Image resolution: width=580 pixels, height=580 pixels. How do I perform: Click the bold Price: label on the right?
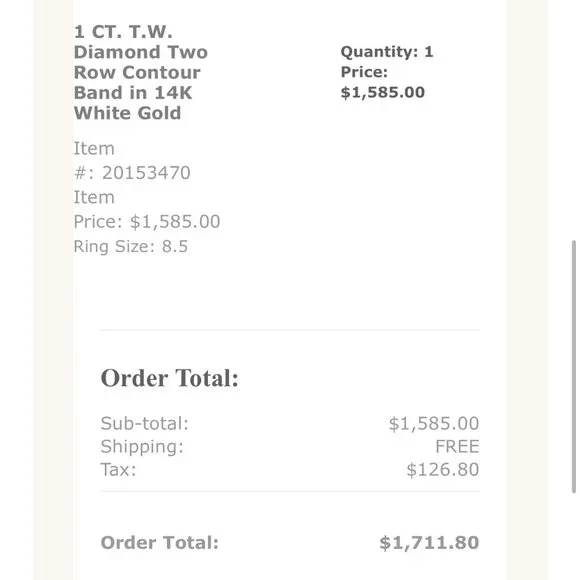(x=364, y=72)
